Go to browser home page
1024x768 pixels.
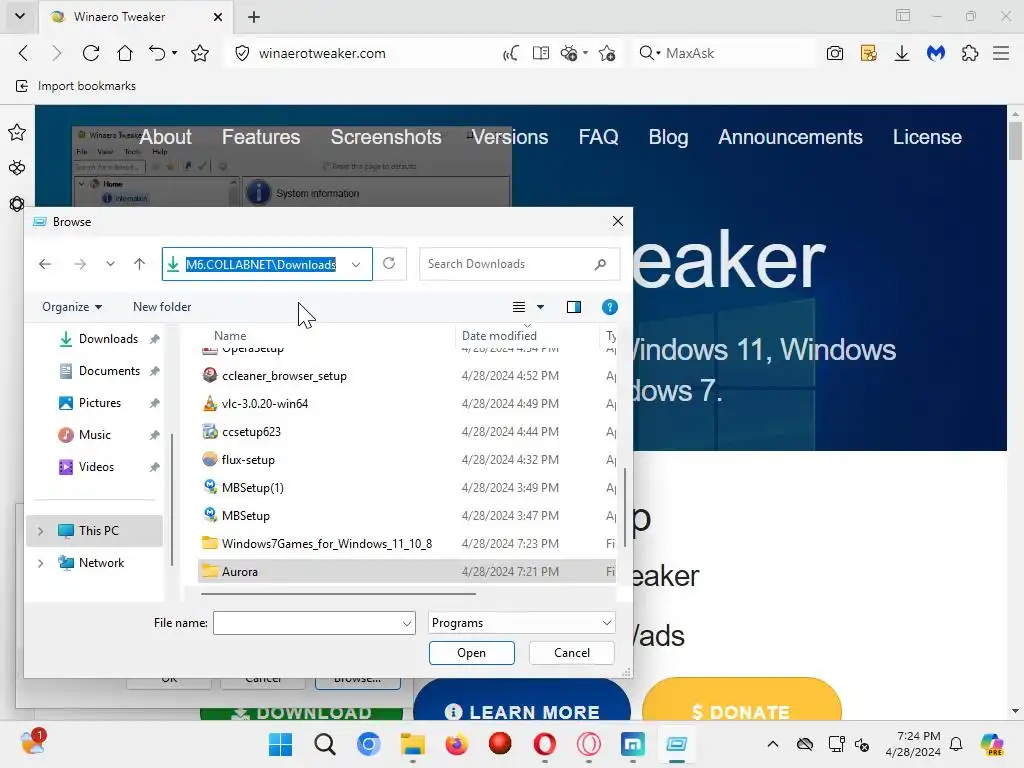(124, 53)
